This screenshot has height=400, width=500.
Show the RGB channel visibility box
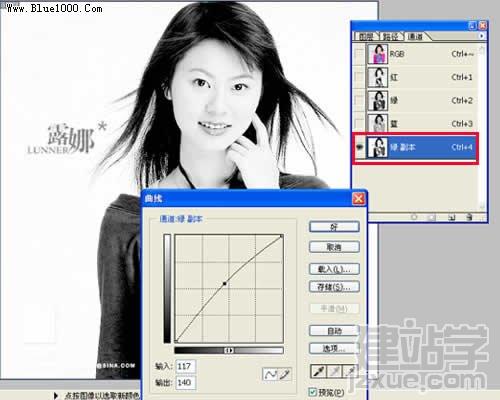pyautogui.click(x=359, y=54)
